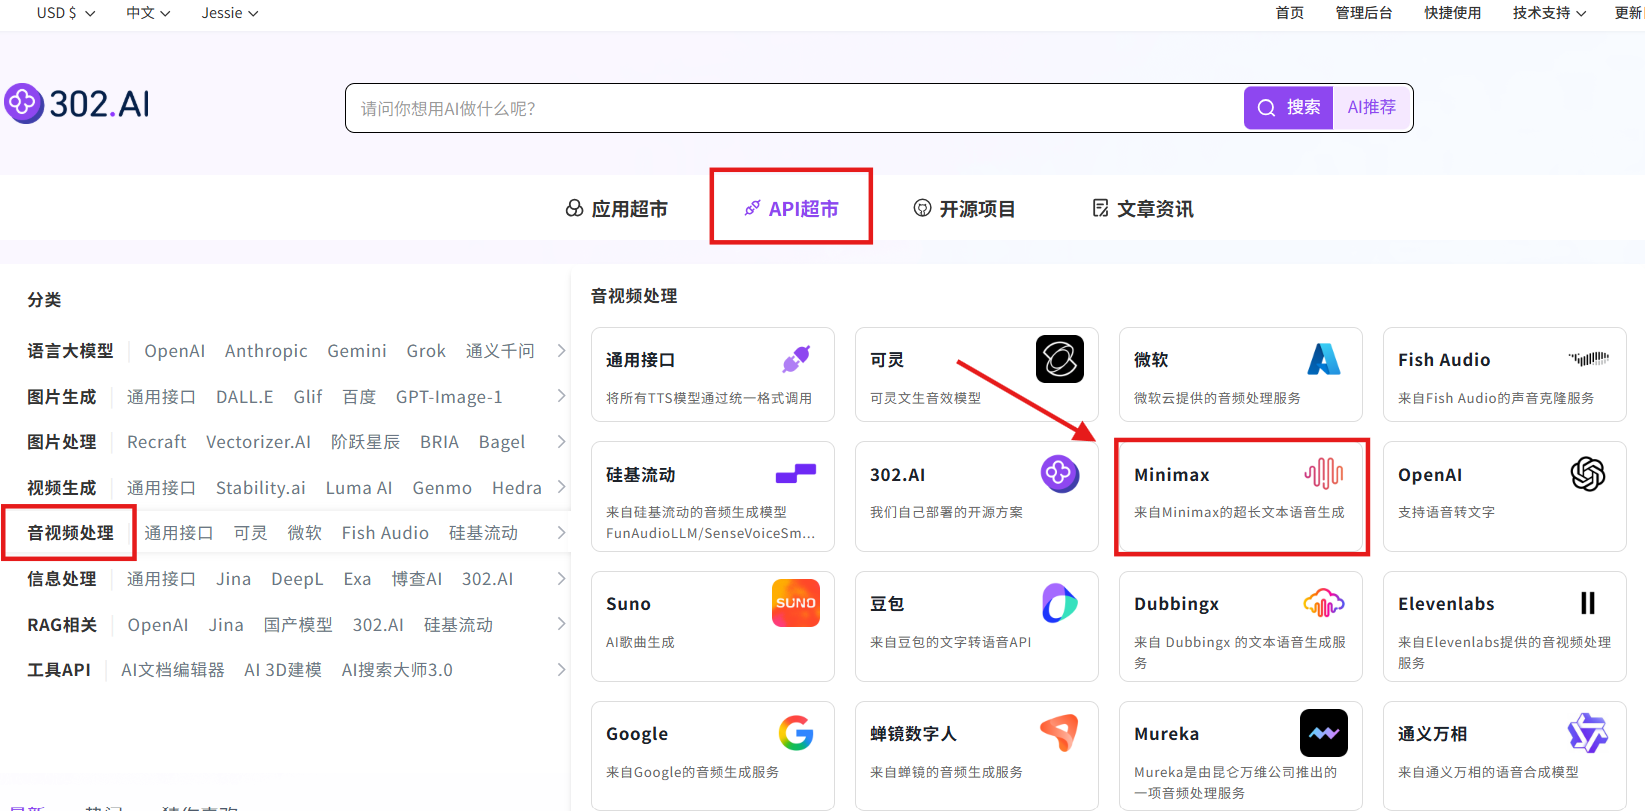Click the 可灵 black swirl logo
Image resolution: width=1645 pixels, height=811 pixels.
click(1059, 359)
